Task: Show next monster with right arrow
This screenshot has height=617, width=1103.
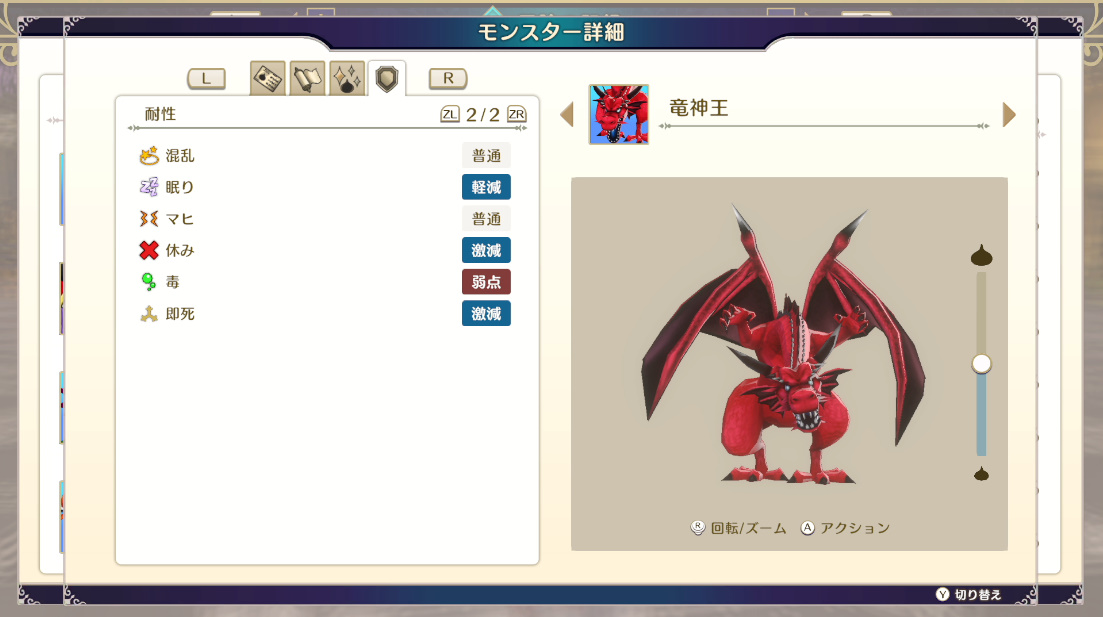Action: tap(1009, 115)
